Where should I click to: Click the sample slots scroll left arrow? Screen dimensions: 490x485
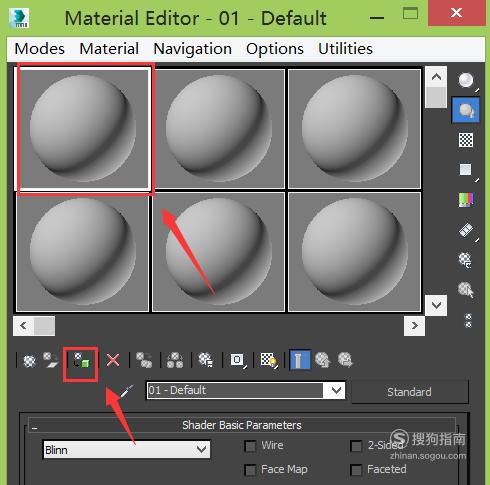coord(23,326)
